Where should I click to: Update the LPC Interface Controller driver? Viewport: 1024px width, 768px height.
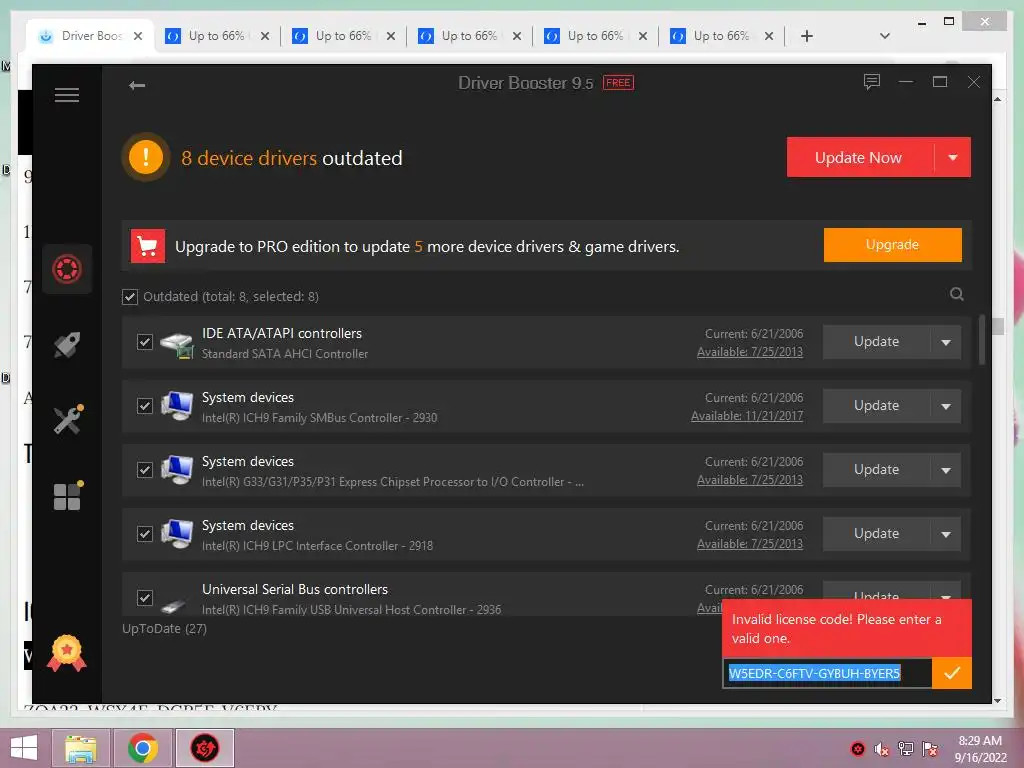click(876, 534)
